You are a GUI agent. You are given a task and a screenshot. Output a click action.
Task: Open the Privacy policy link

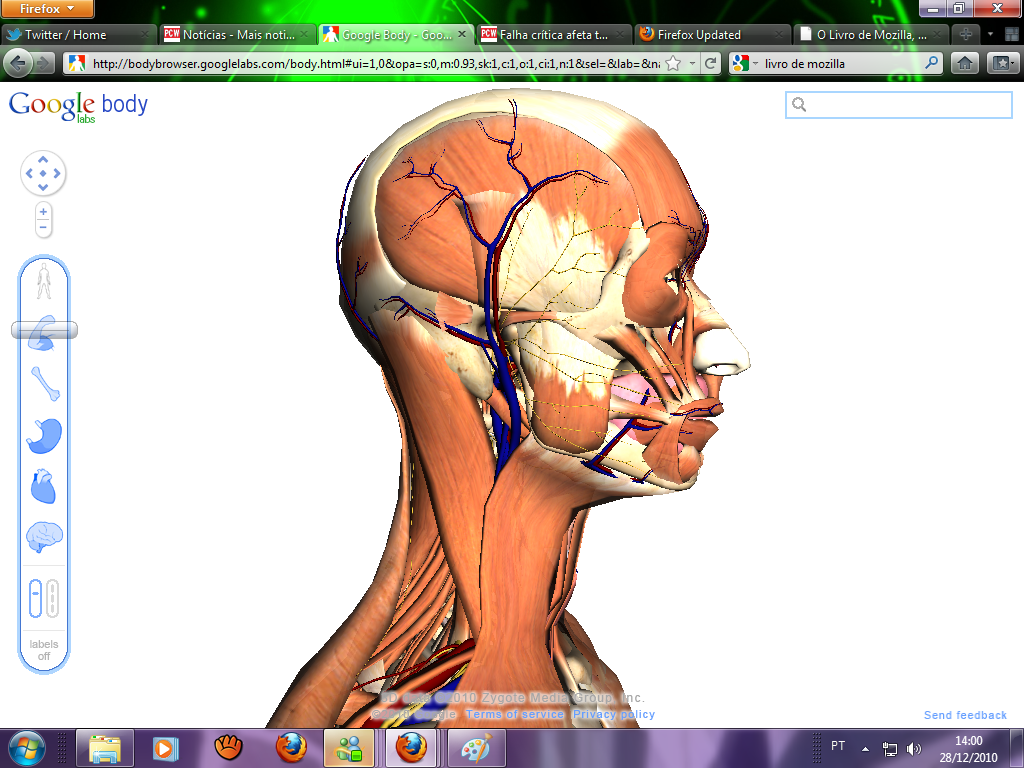coord(613,714)
